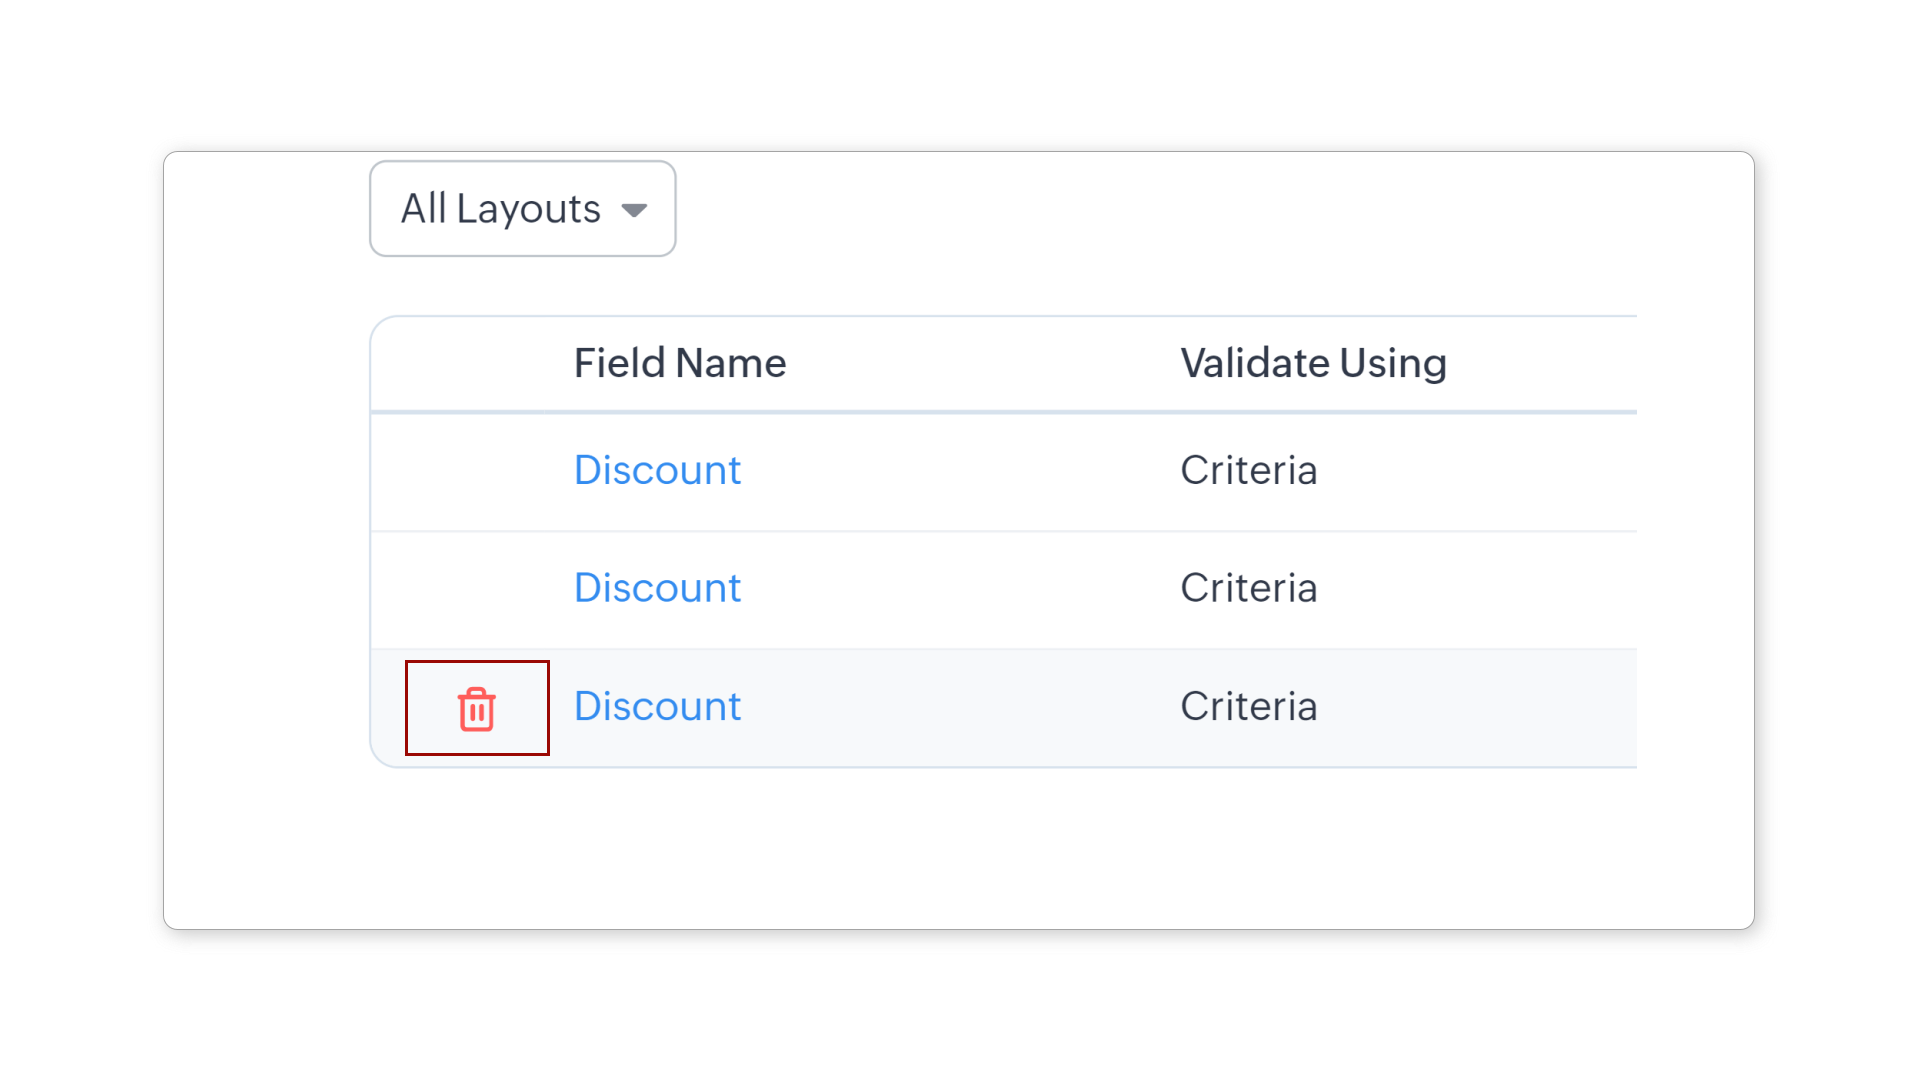Click first row space between Discount and Criteria
This screenshot has height=1080, width=1920.
[x=960, y=470]
